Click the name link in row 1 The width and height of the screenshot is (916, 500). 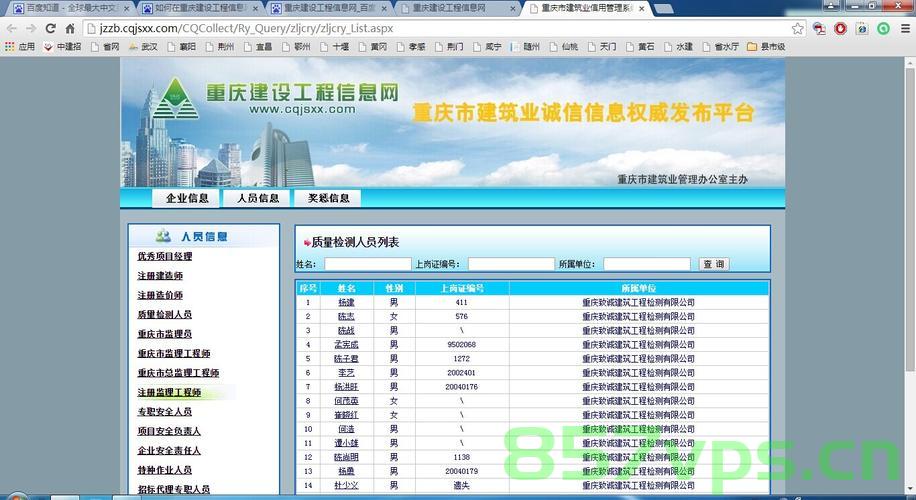click(346, 303)
